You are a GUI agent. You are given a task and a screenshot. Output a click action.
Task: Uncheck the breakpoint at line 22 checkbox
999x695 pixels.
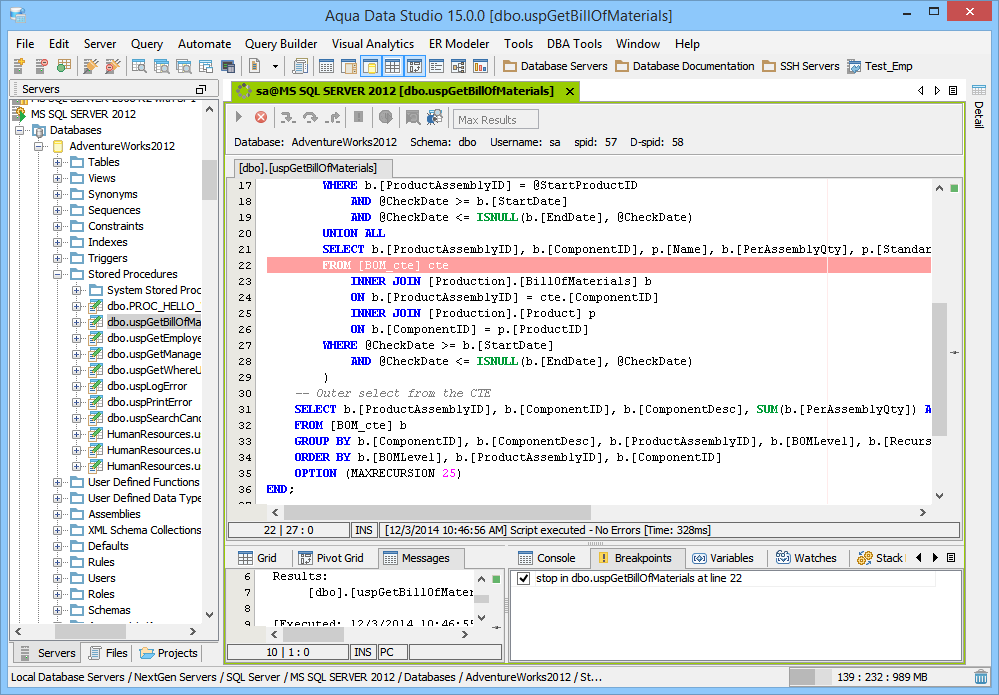point(524,578)
